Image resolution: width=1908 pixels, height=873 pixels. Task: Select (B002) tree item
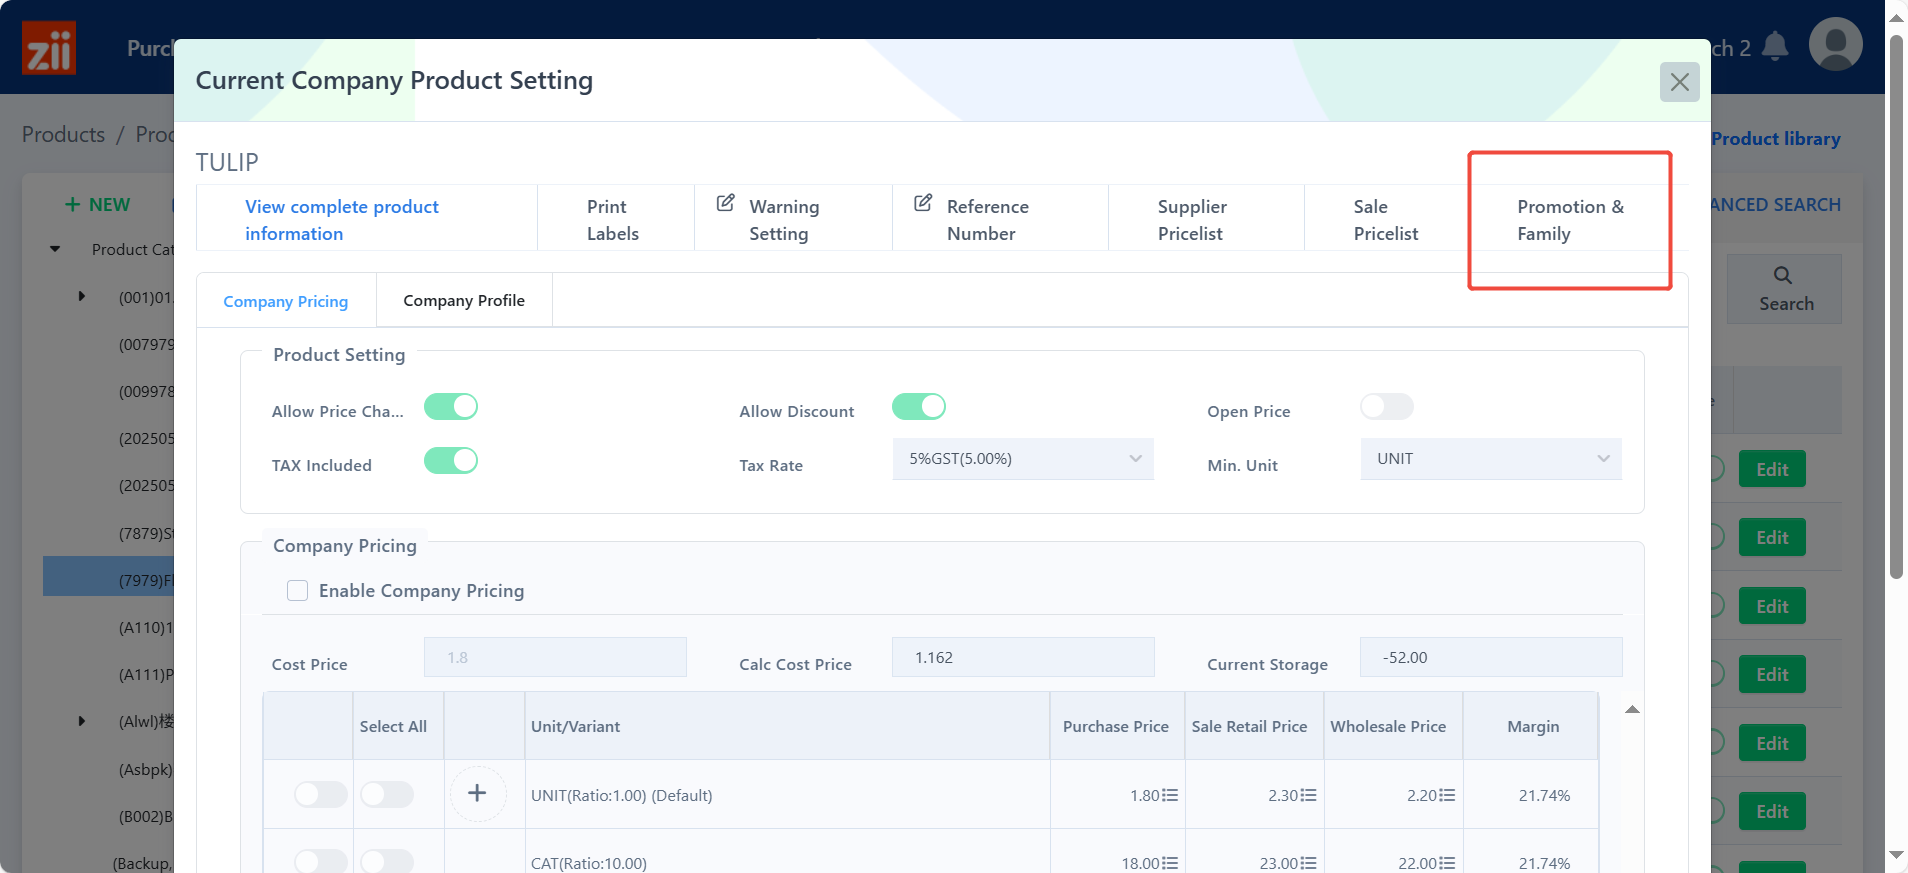click(x=146, y=817)
